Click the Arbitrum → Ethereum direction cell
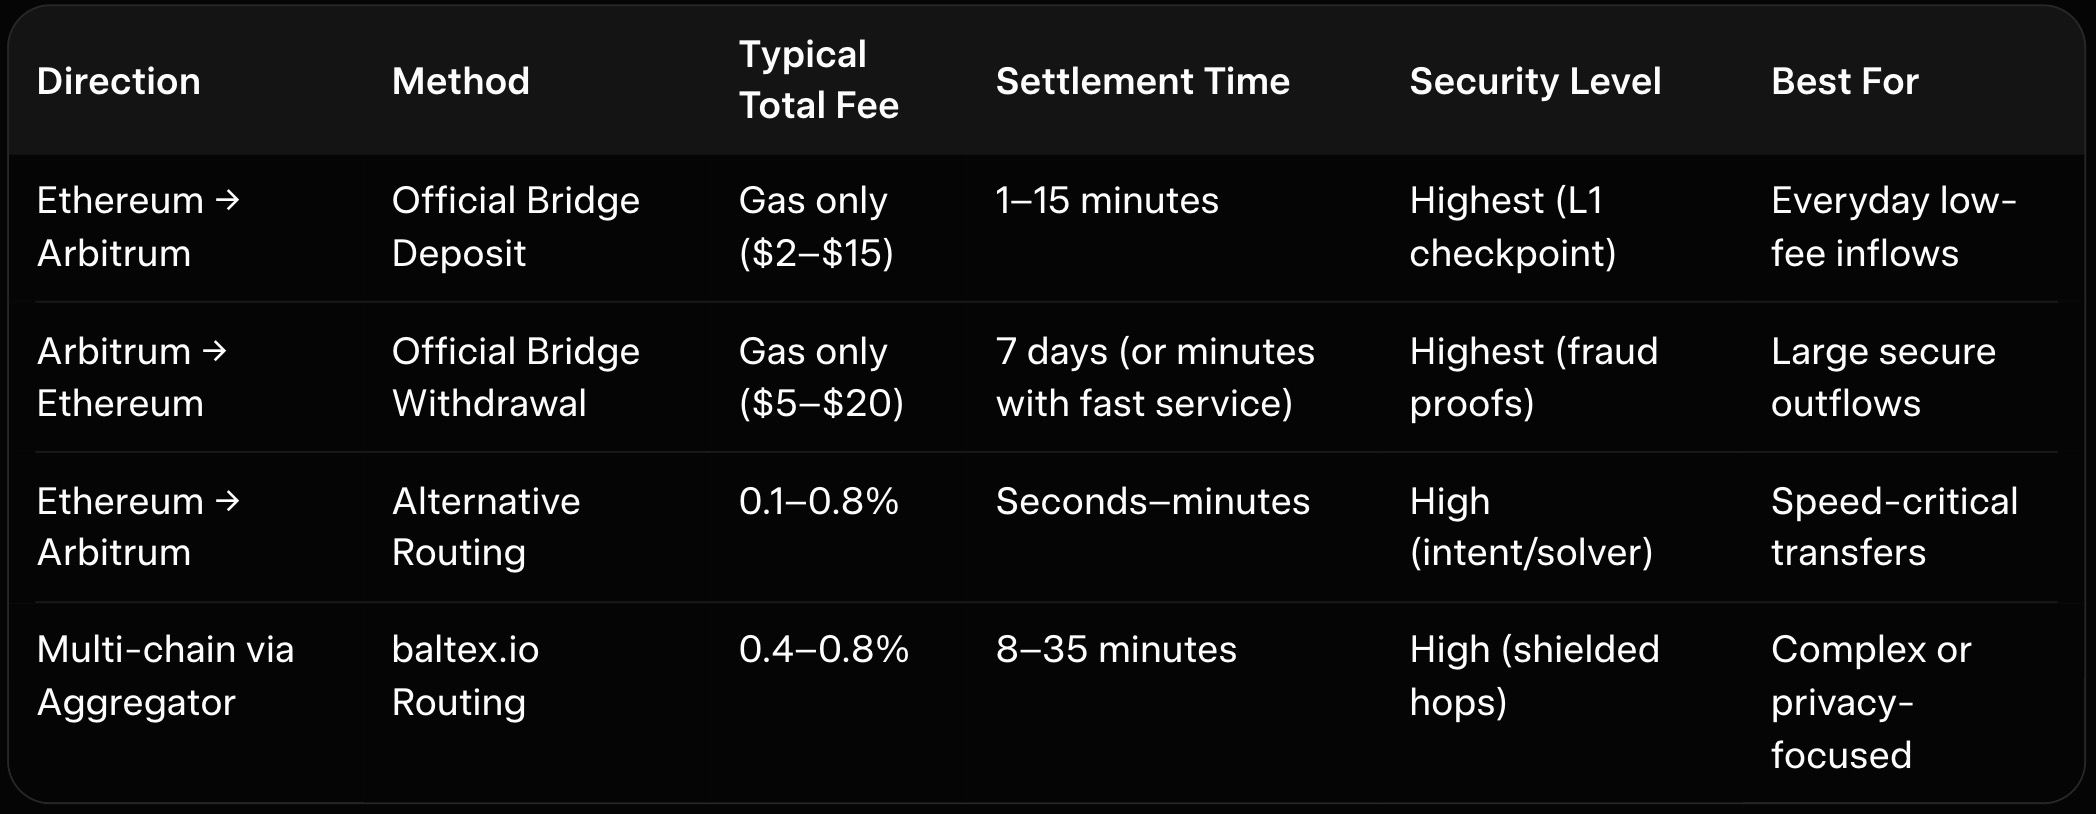The width and height of the screenshot is (2096, 814). [132, 377]
